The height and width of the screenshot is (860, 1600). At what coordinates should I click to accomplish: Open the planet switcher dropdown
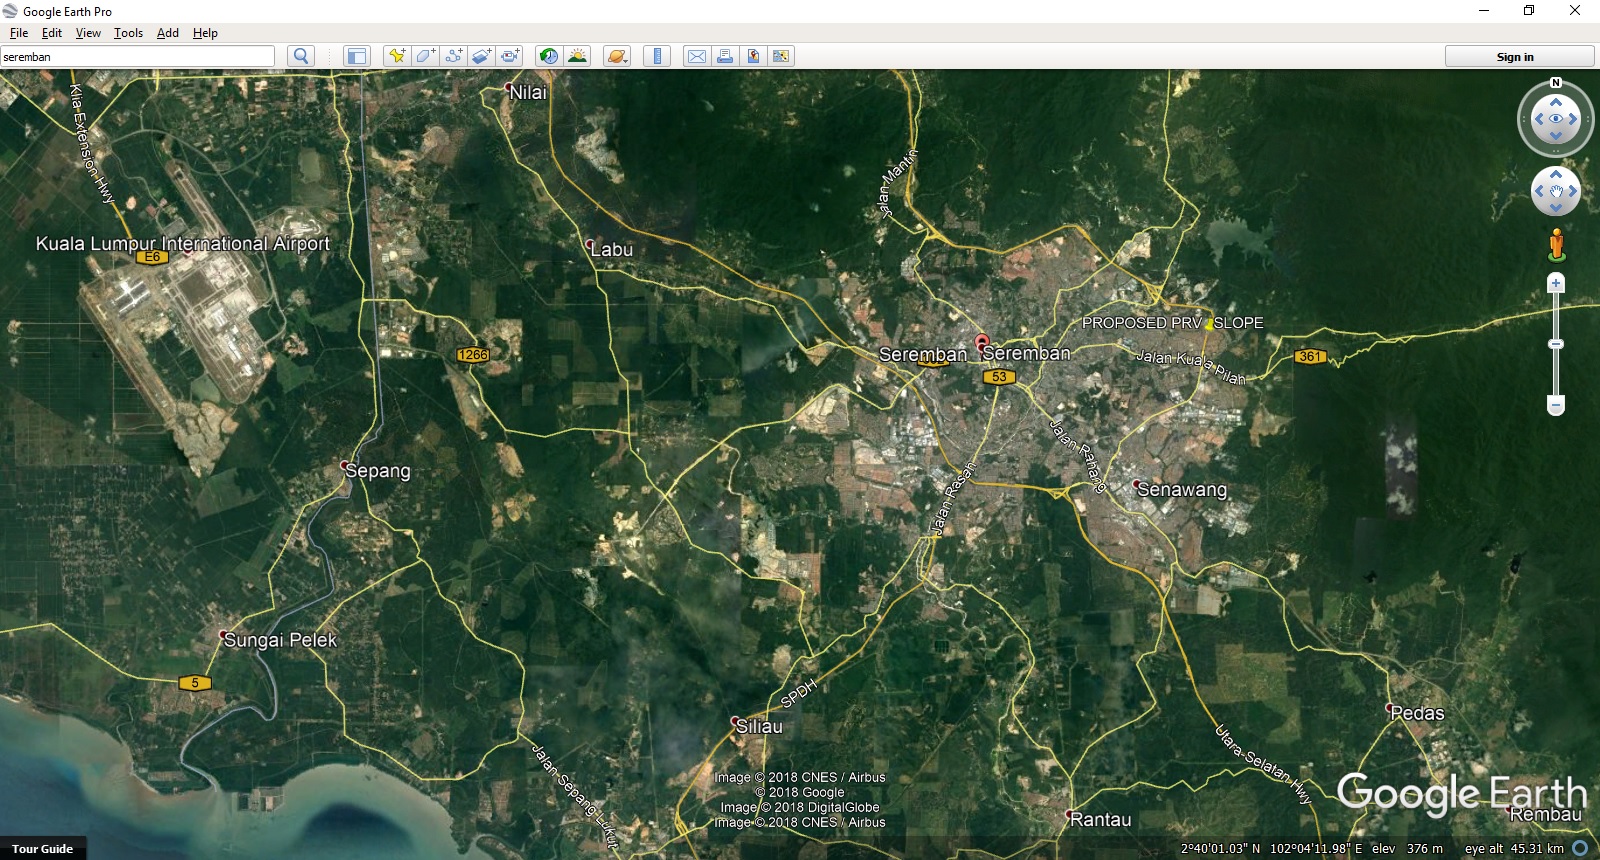pos(617,56)
